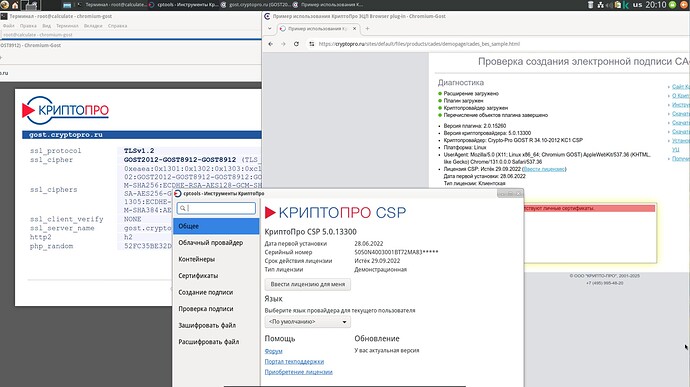Open the 'Создание подписи' section
The height and width of the screenshot is (387, 690).
tap(206, 292)
